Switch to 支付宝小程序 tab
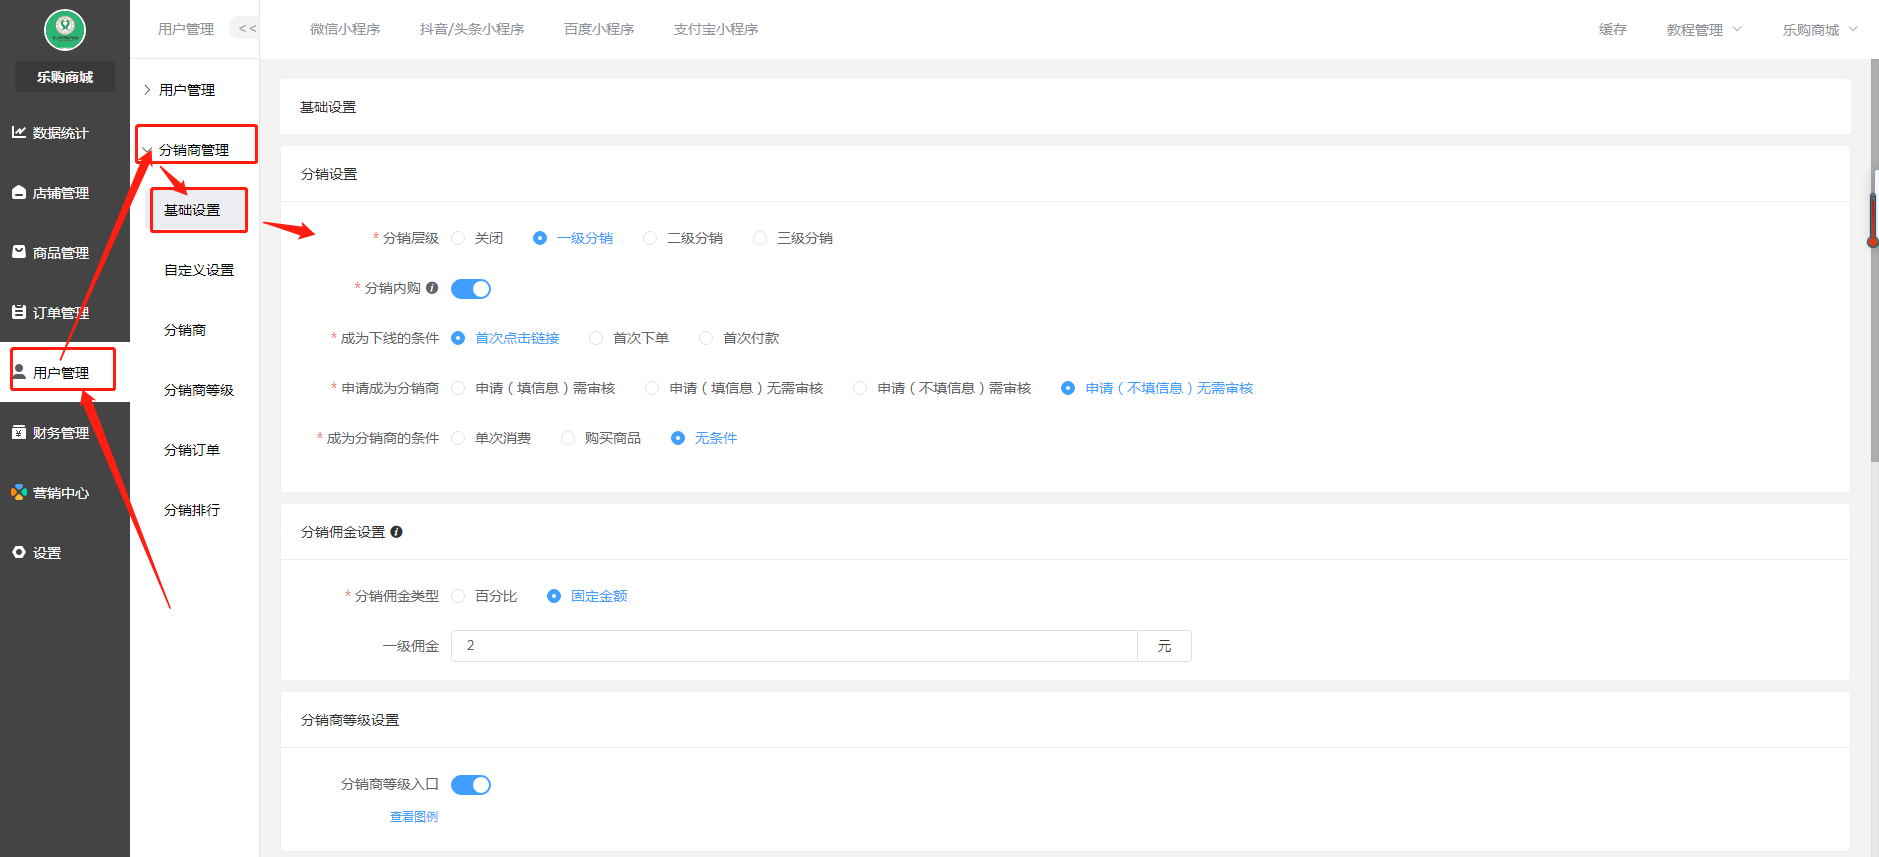The width and height of the screenshot is (1879, 857). [x=716, y=29]
